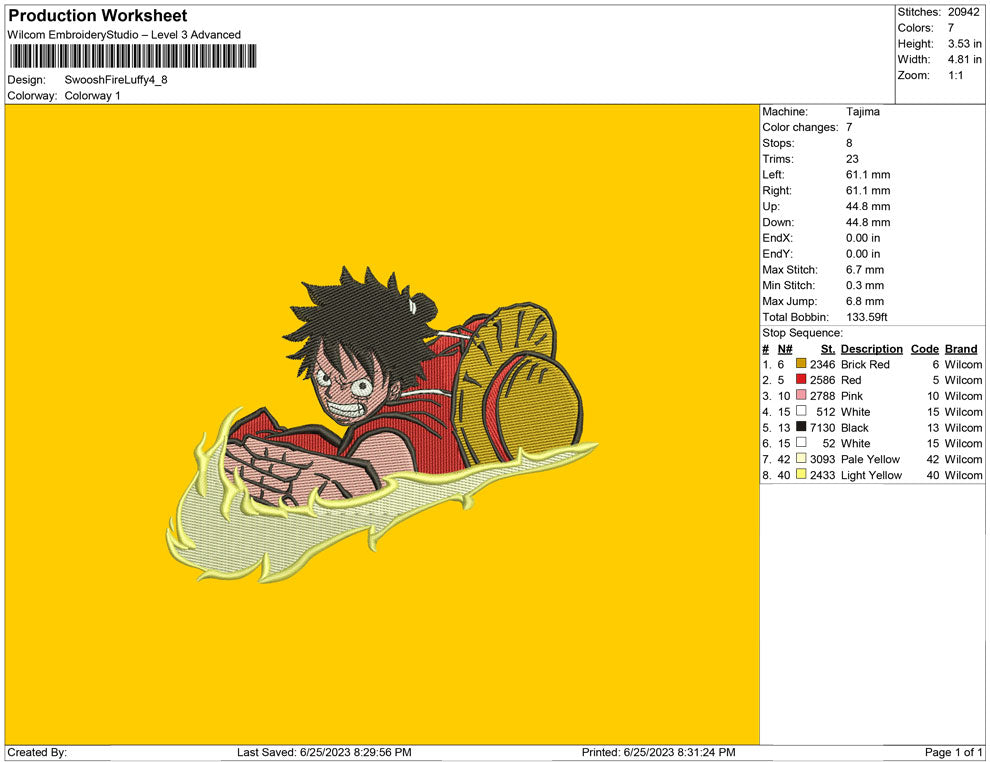The width and height of the screenshot is (990, 762).
Task: Click the Luffy embroidery design preview
Action: (x=382, y=424)
